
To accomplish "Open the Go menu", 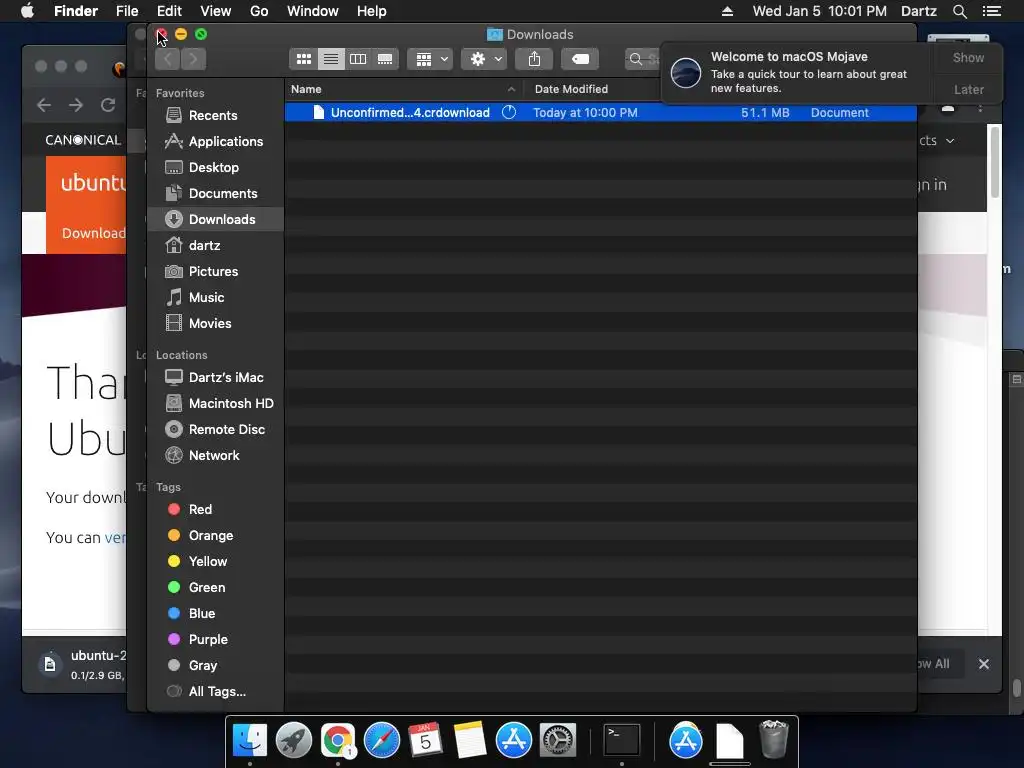I will click(x=259, y=11).
